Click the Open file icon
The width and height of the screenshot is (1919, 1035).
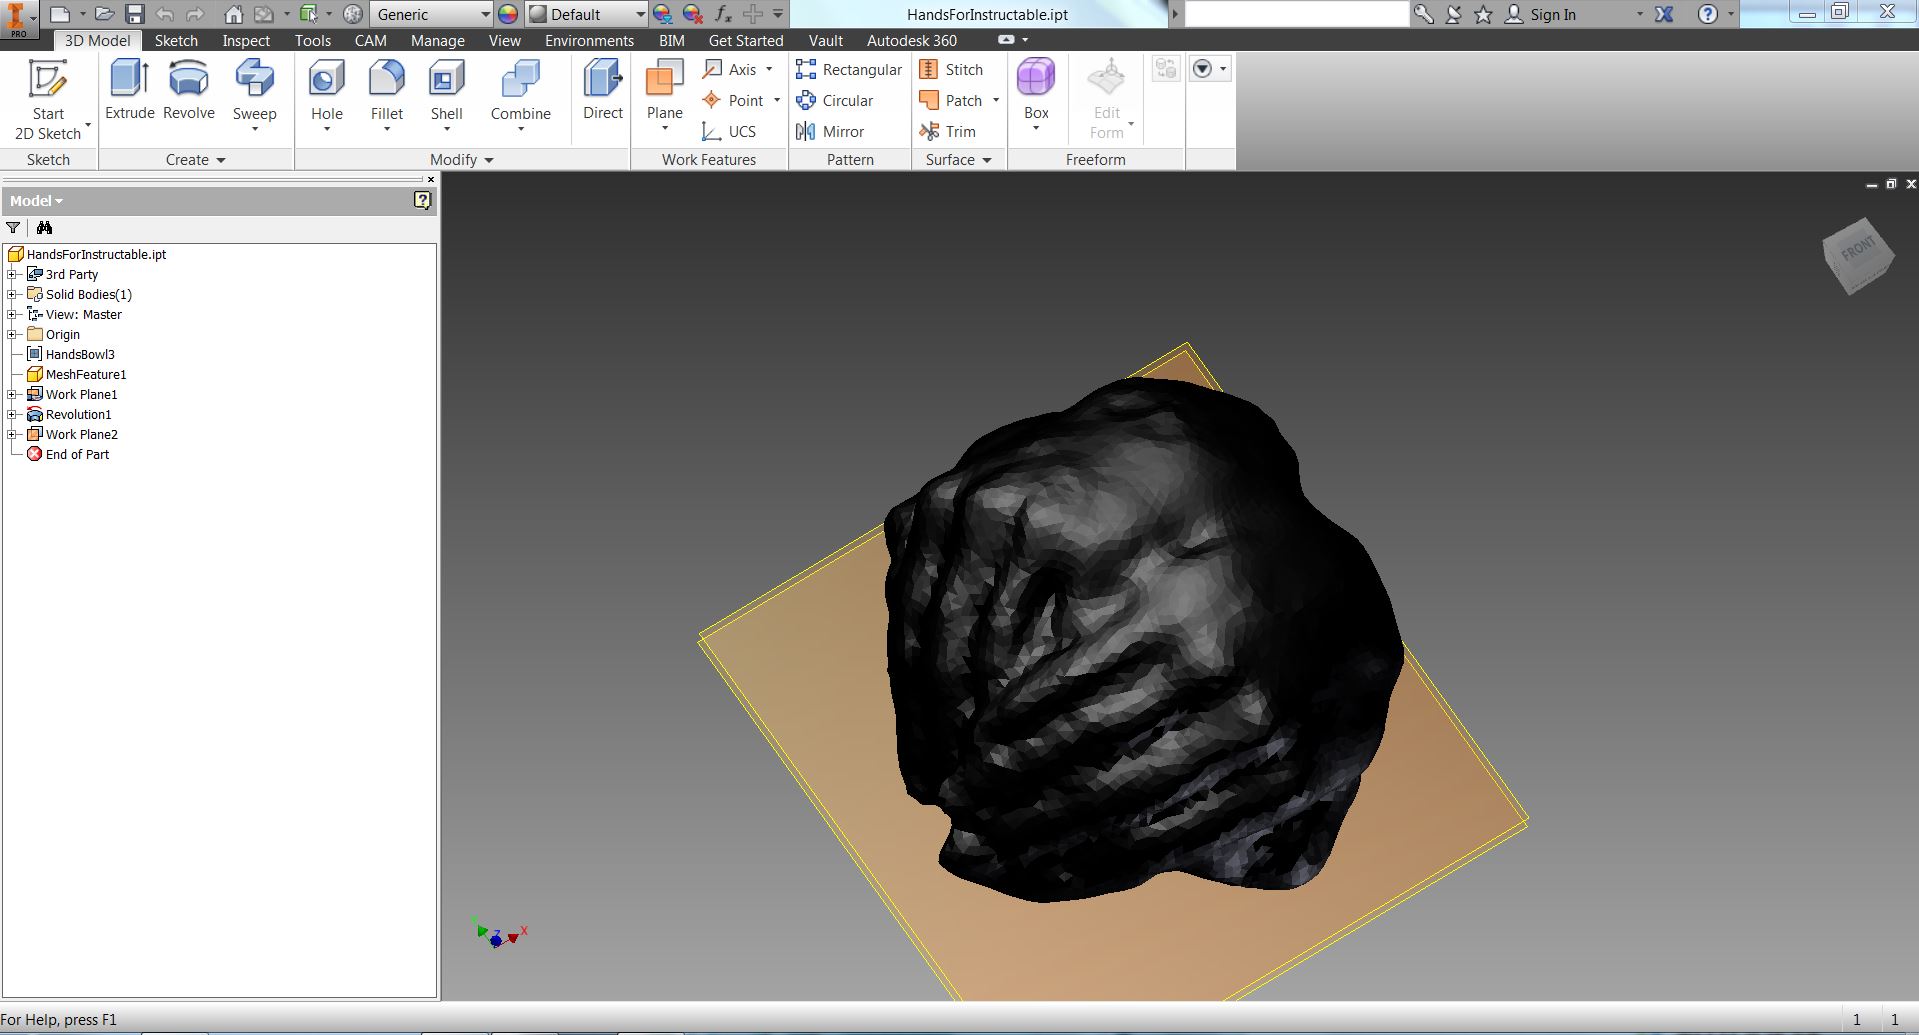[x=104, y=14]
